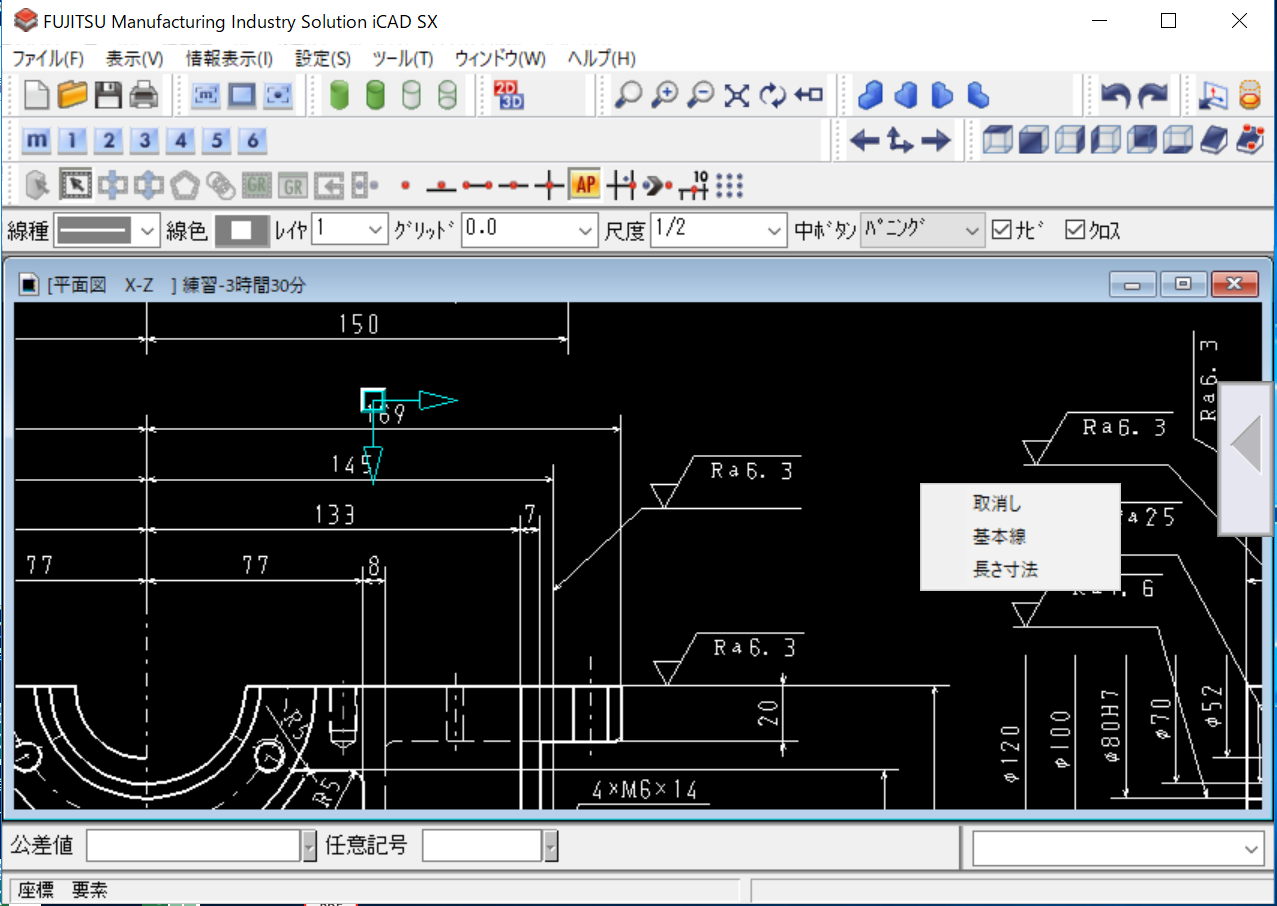This screenshot has height=906, width=1277.
Task: Click the axes arrows icon between the arrows
Action: (x=900, y=141)
